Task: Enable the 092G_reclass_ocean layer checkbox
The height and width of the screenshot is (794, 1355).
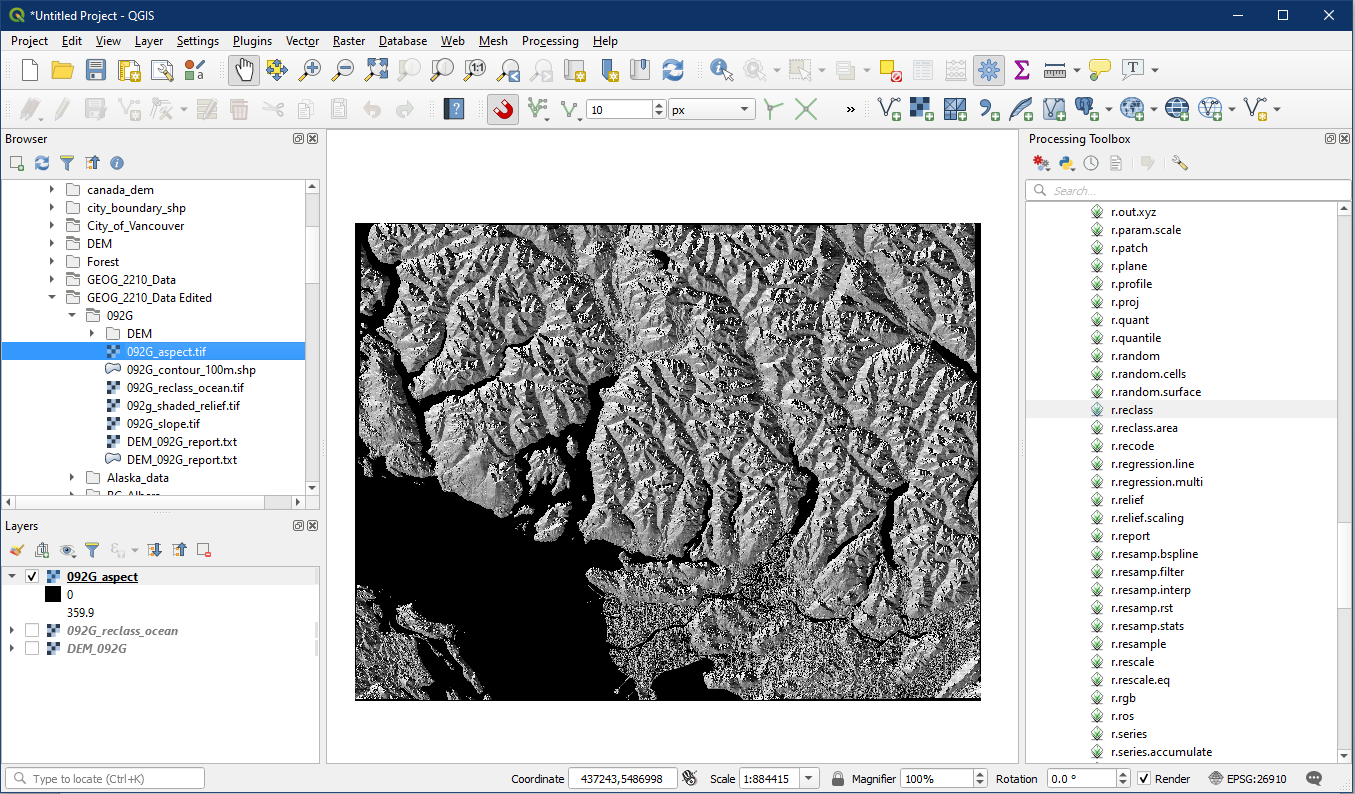Action: 32,631
